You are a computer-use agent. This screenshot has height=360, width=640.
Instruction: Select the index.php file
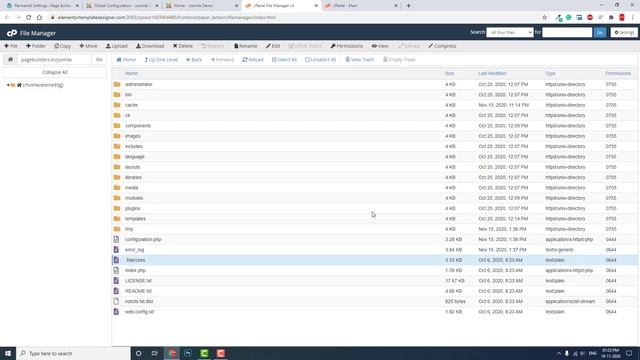coord(375,270)
